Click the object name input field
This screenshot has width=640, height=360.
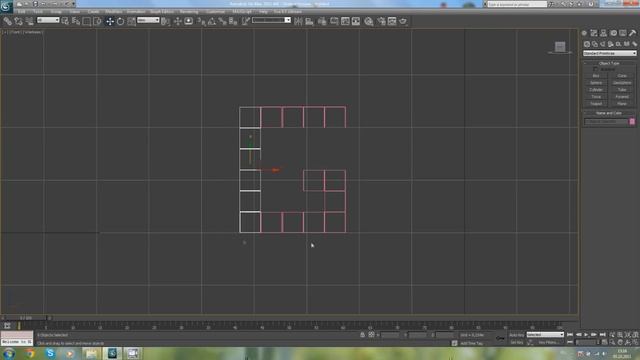pos(606,122)
